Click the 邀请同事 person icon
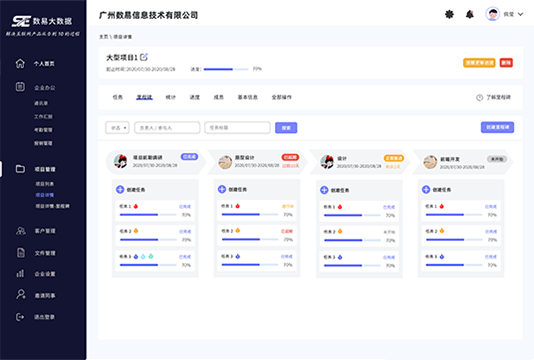534x360 pixels. (x=21, y=294)
